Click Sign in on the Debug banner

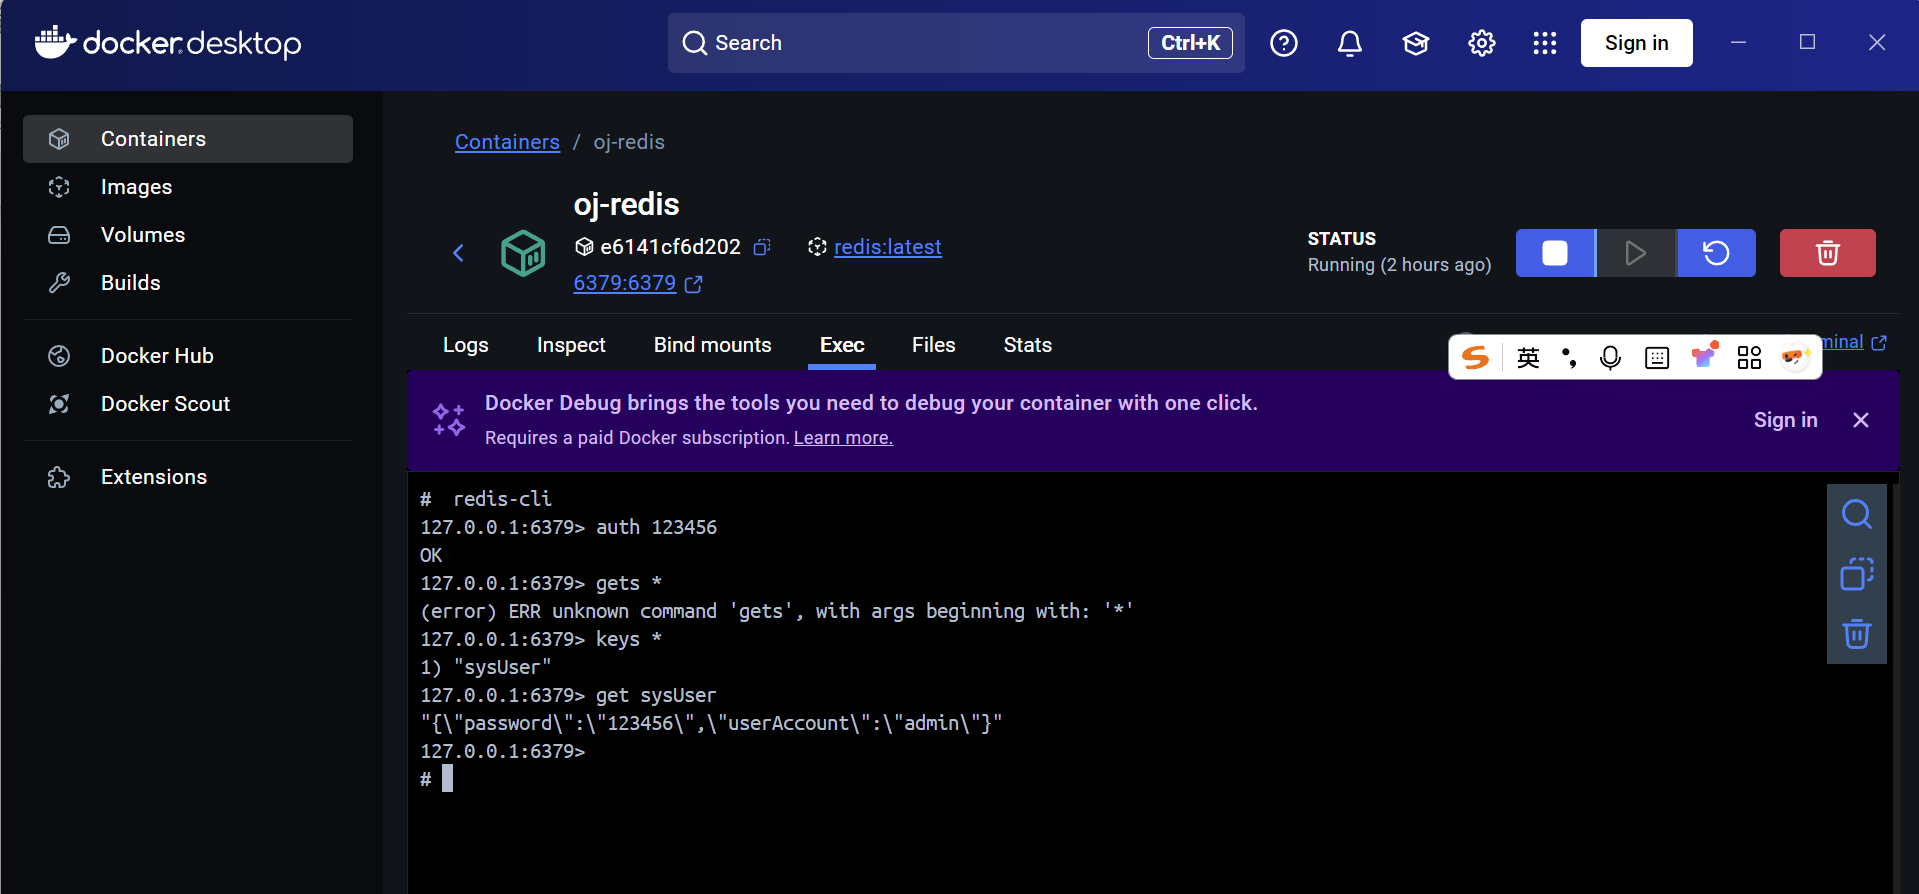tap(1785, 420)
